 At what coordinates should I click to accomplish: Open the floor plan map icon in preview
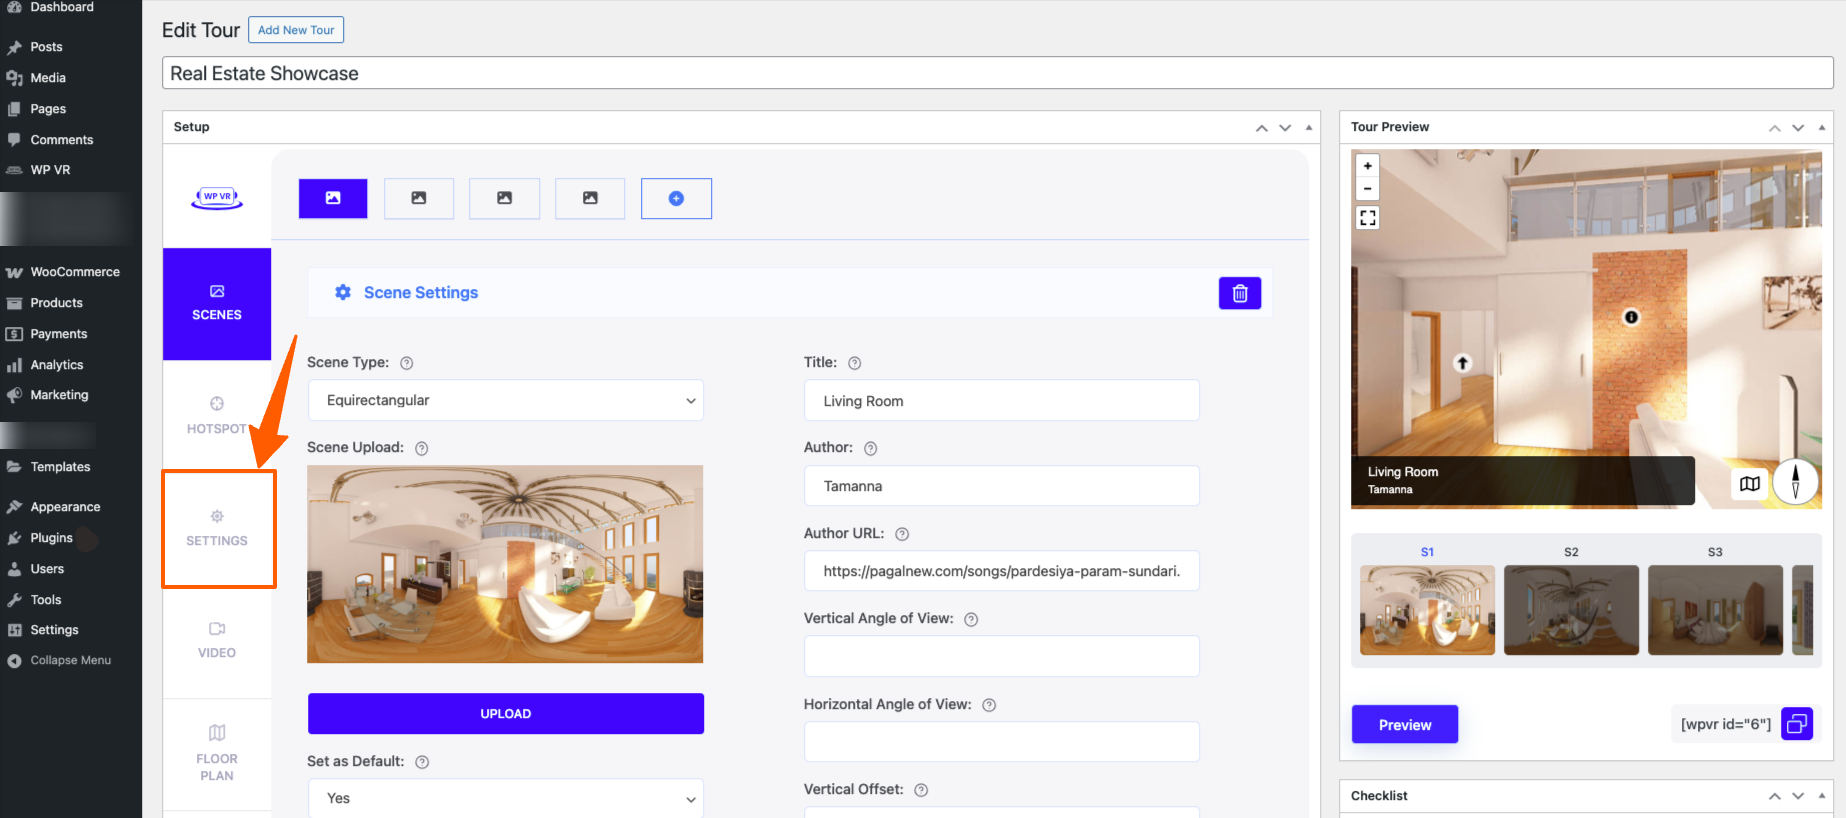1749,484
